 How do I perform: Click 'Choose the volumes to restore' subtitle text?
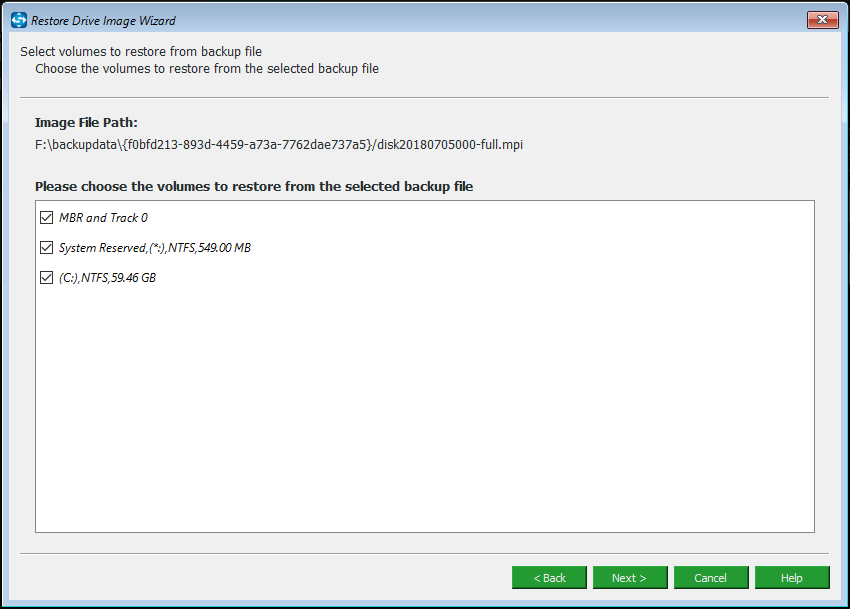[207, 69]
